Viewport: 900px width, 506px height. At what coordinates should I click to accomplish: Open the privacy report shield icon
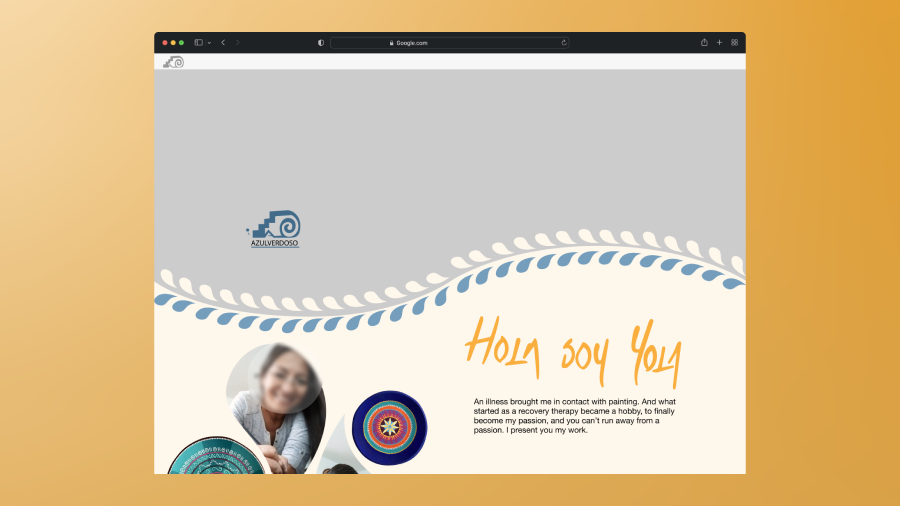click(x=321, y=43)
